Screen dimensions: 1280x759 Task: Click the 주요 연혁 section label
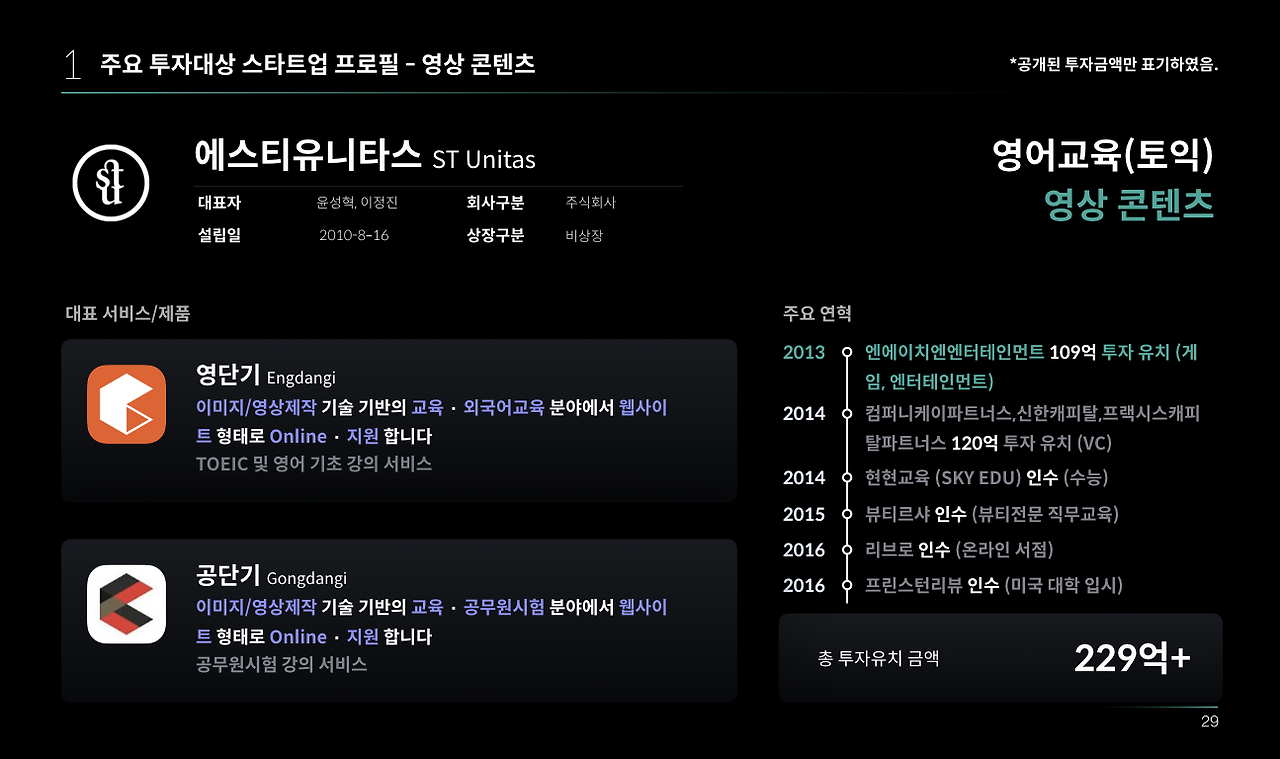(817, 313)
